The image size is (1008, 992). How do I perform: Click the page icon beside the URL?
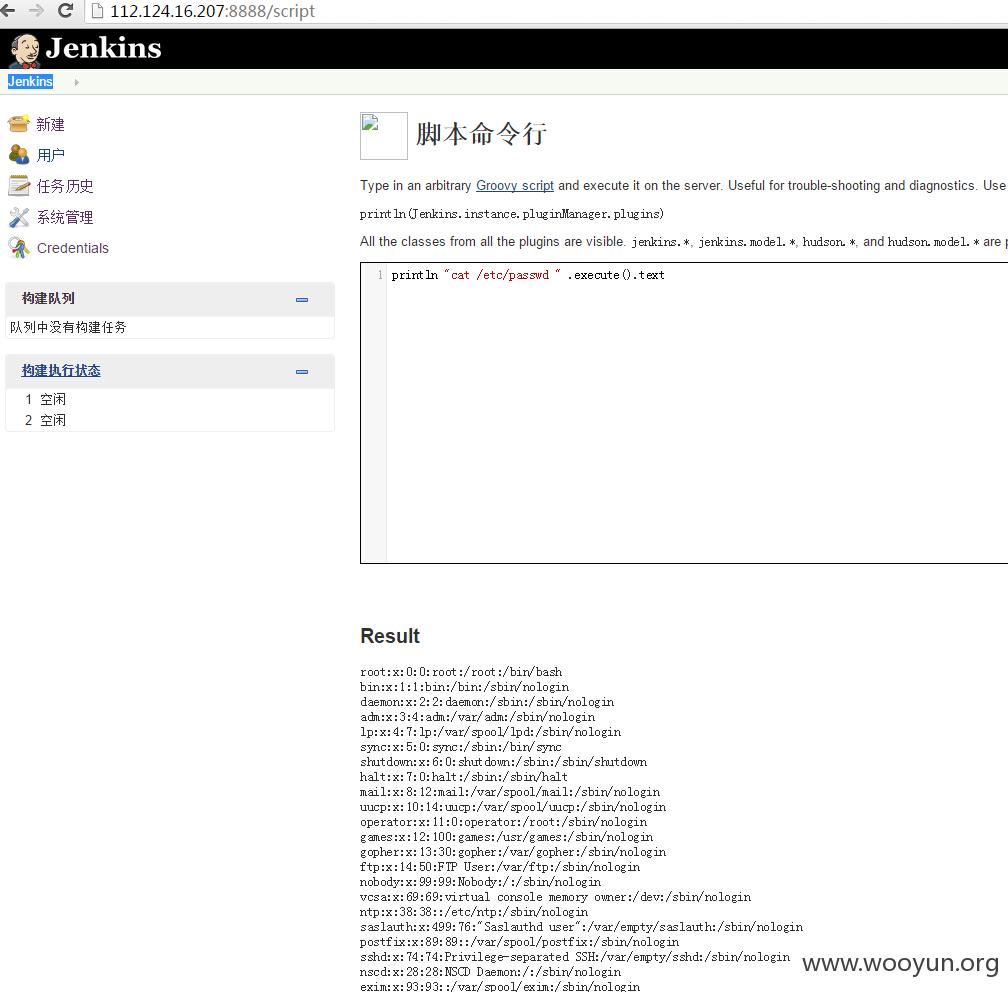point(97,11)
